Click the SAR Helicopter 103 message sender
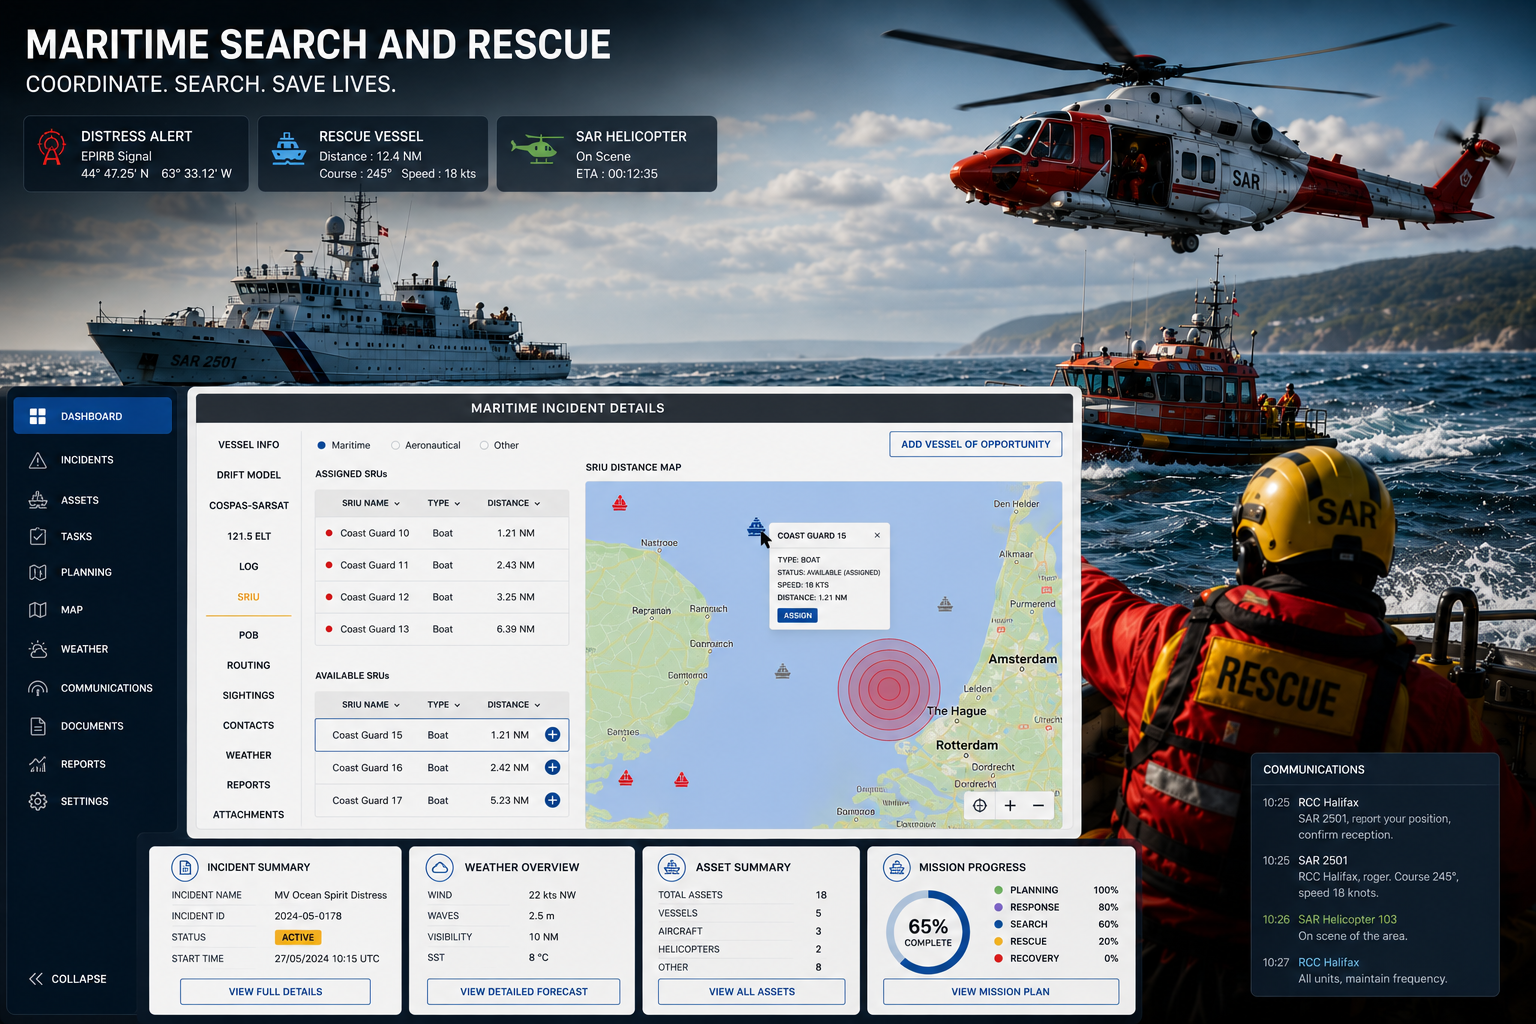This screenshot has width=1536, height=1024. (x=1348, y=919)
